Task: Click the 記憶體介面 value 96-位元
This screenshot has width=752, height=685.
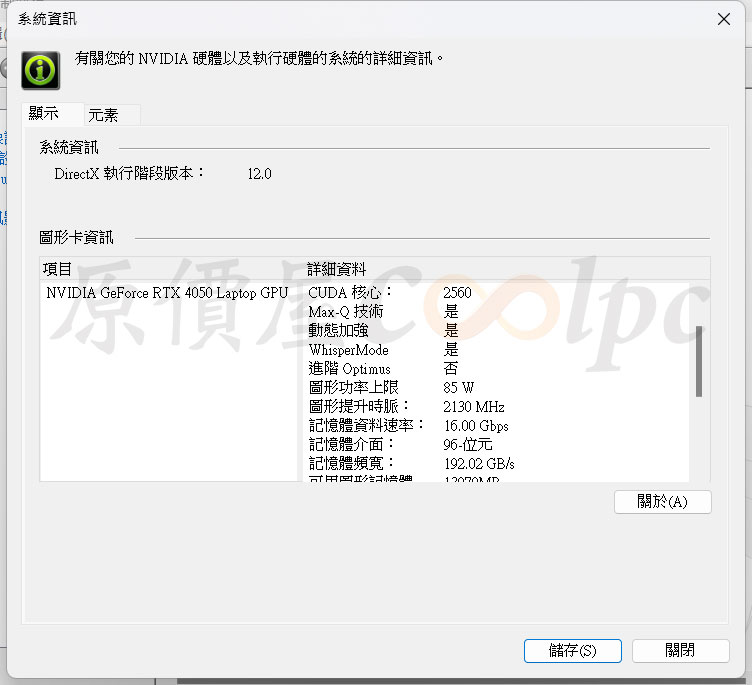Action: click(x=468, y=445)
